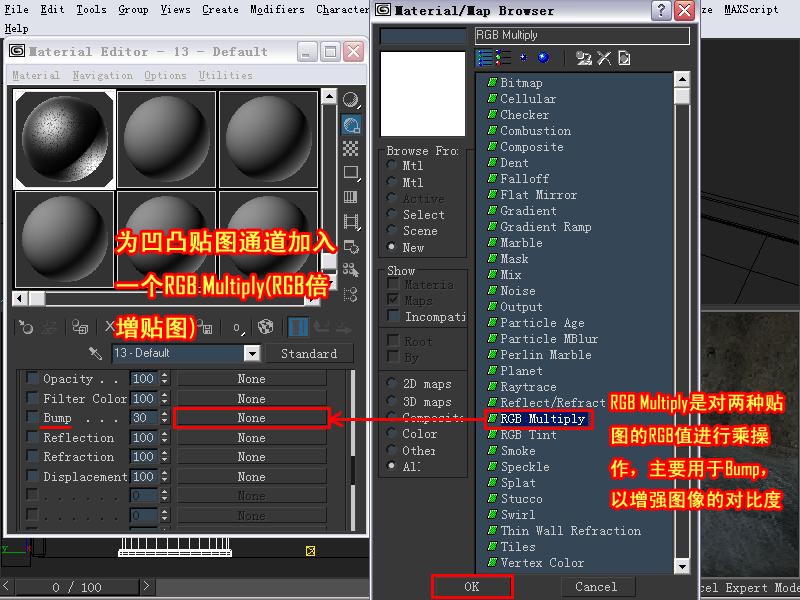Select RGB Multiply in map list
800x600 pixels.
542,419
